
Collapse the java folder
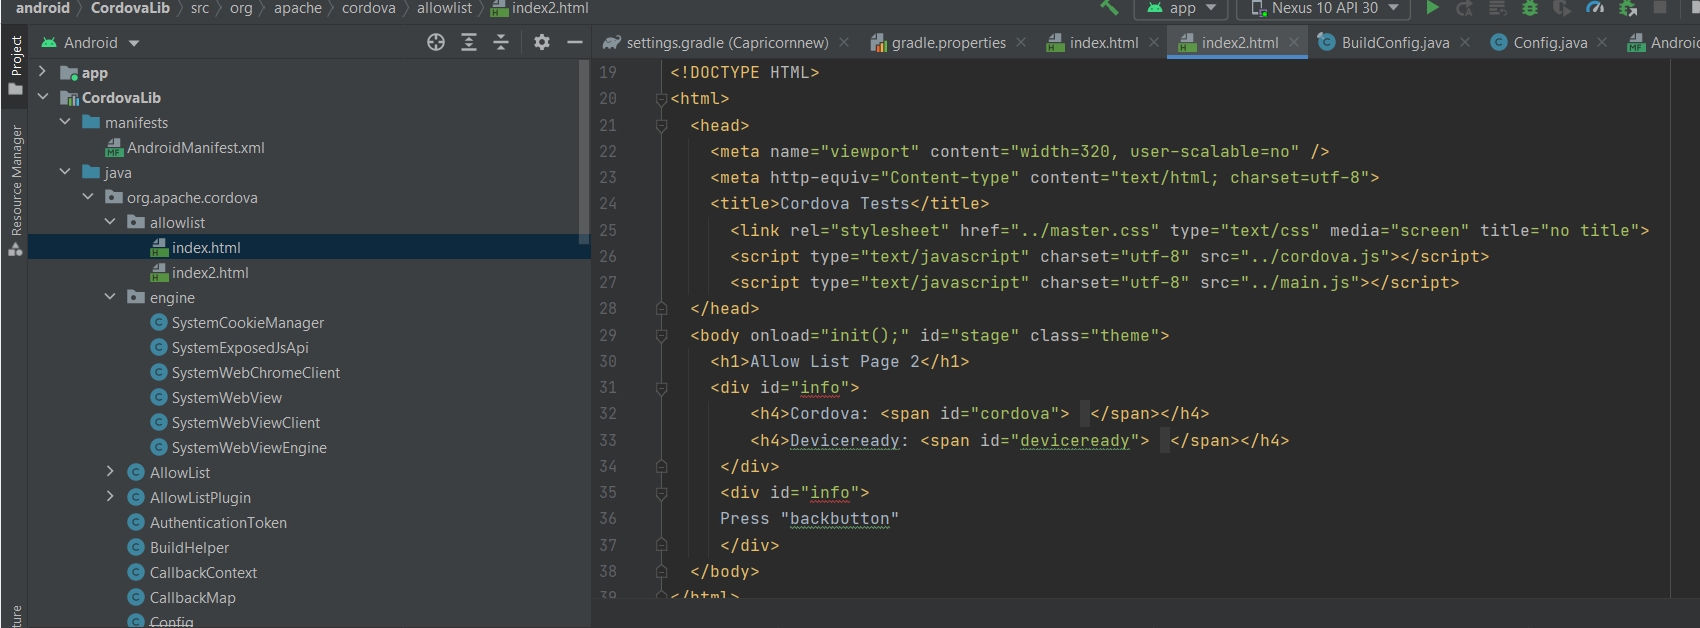pyautogui.click(x=65, y=172)
